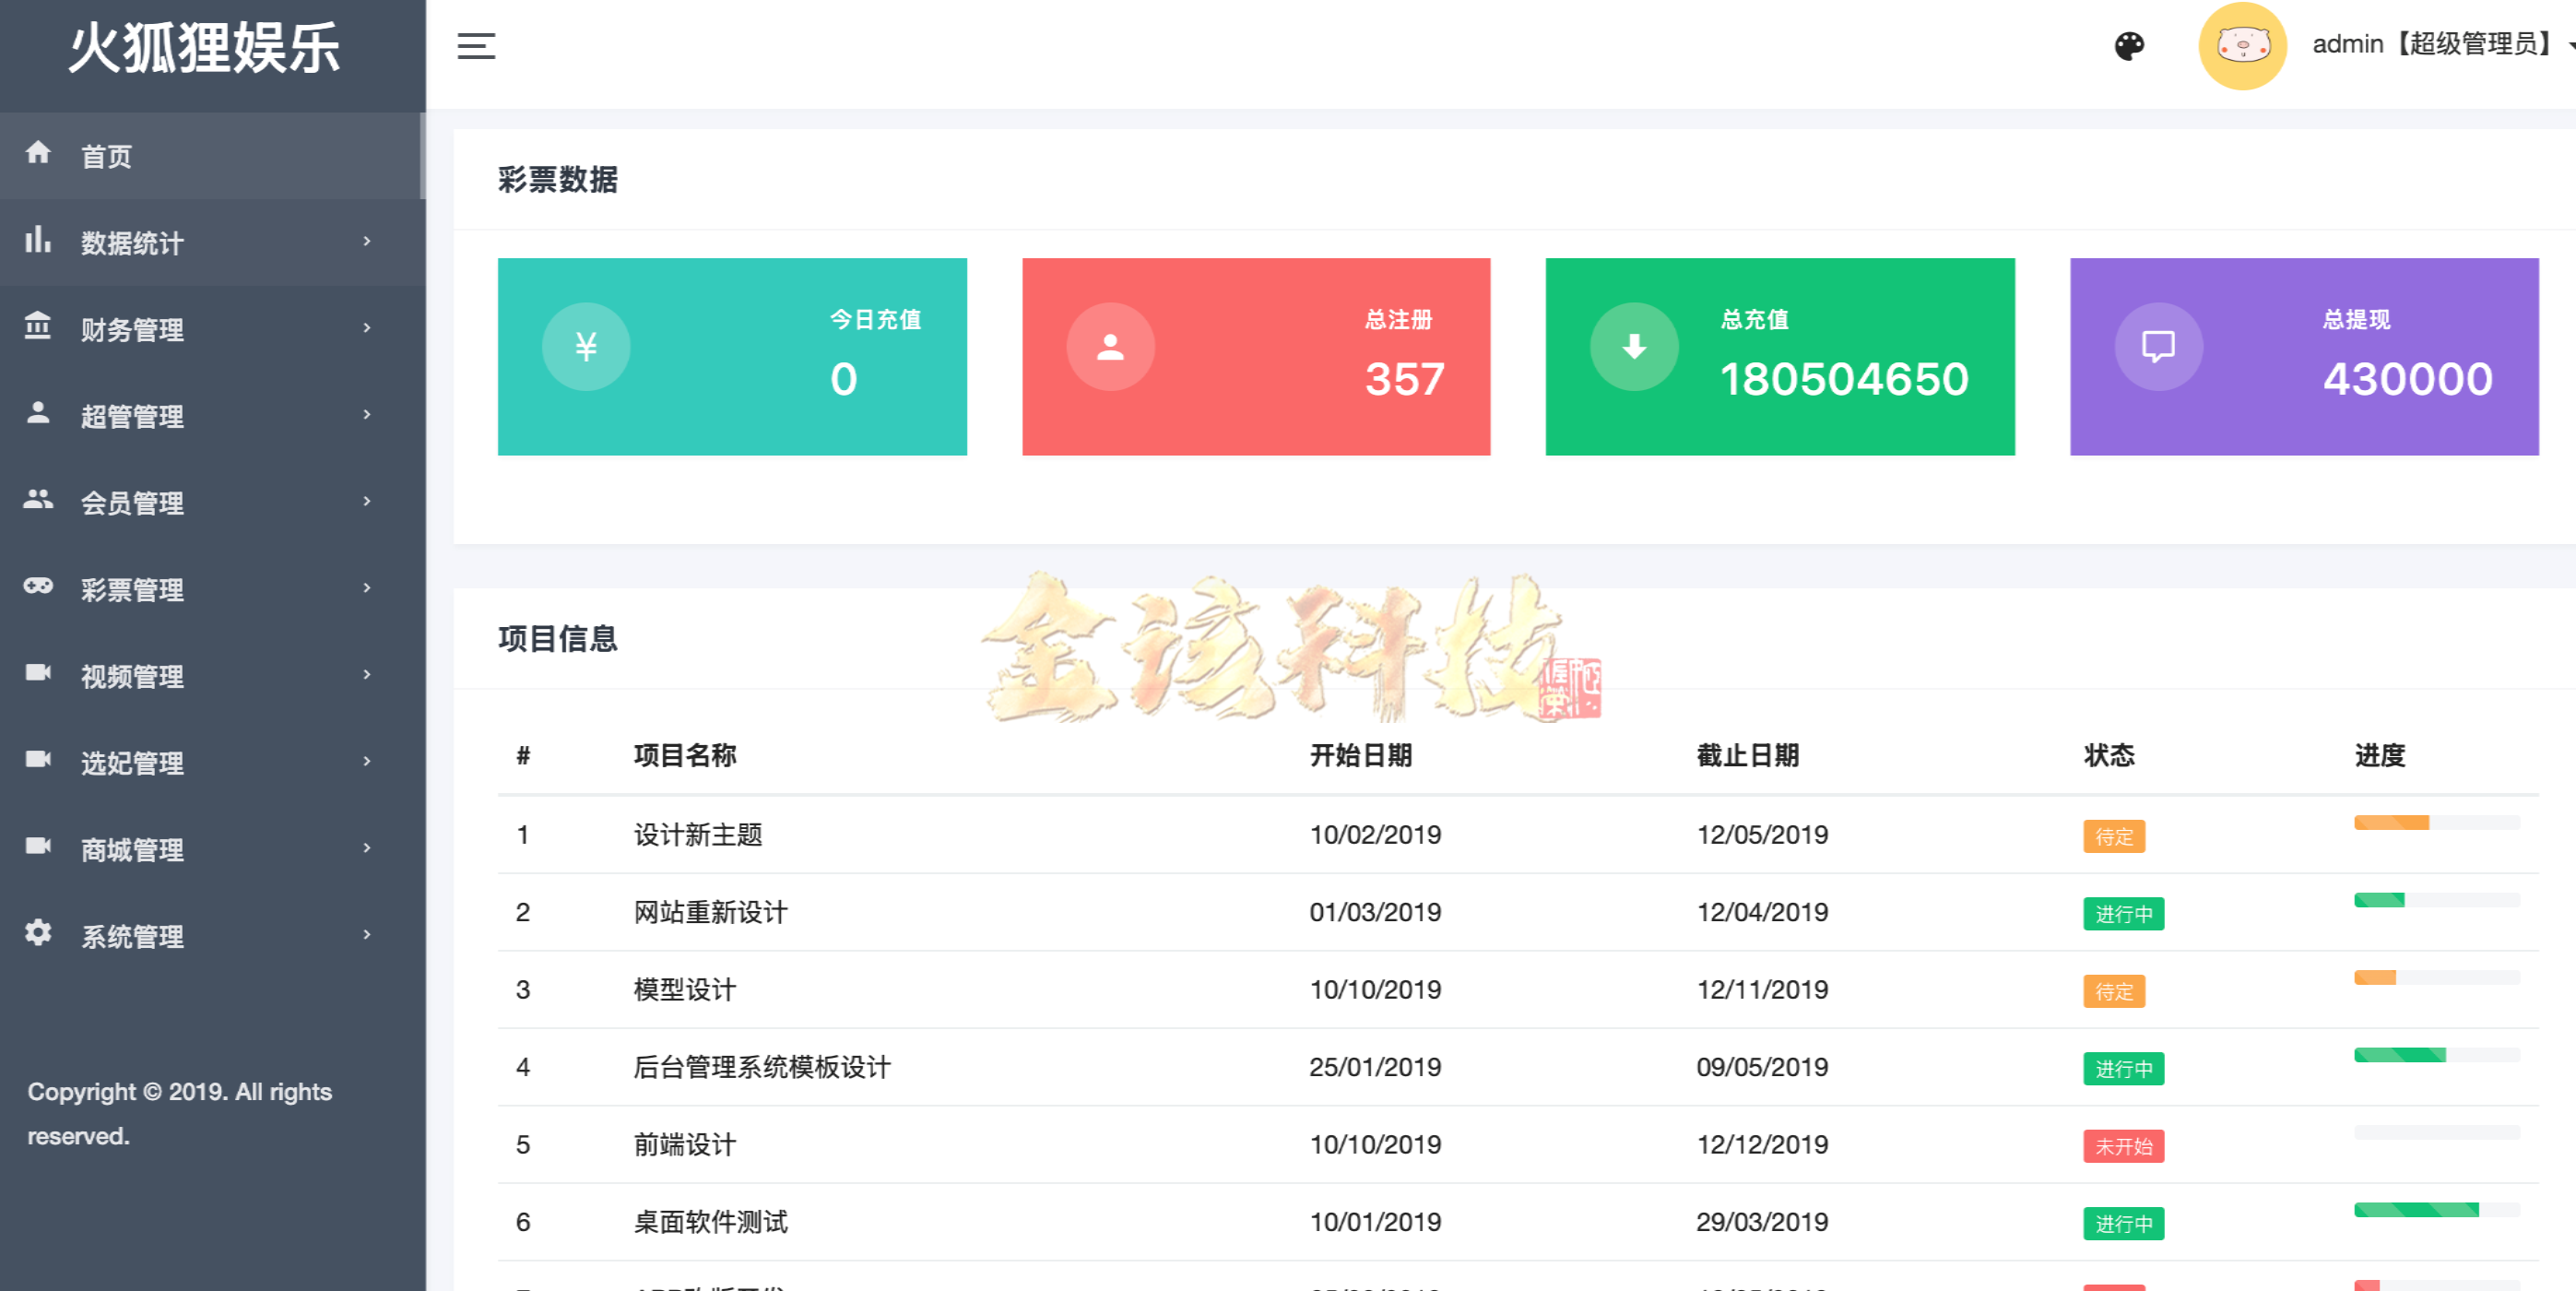
Task: Click the bank icon beside 财务管理
Action: (38, 327)
